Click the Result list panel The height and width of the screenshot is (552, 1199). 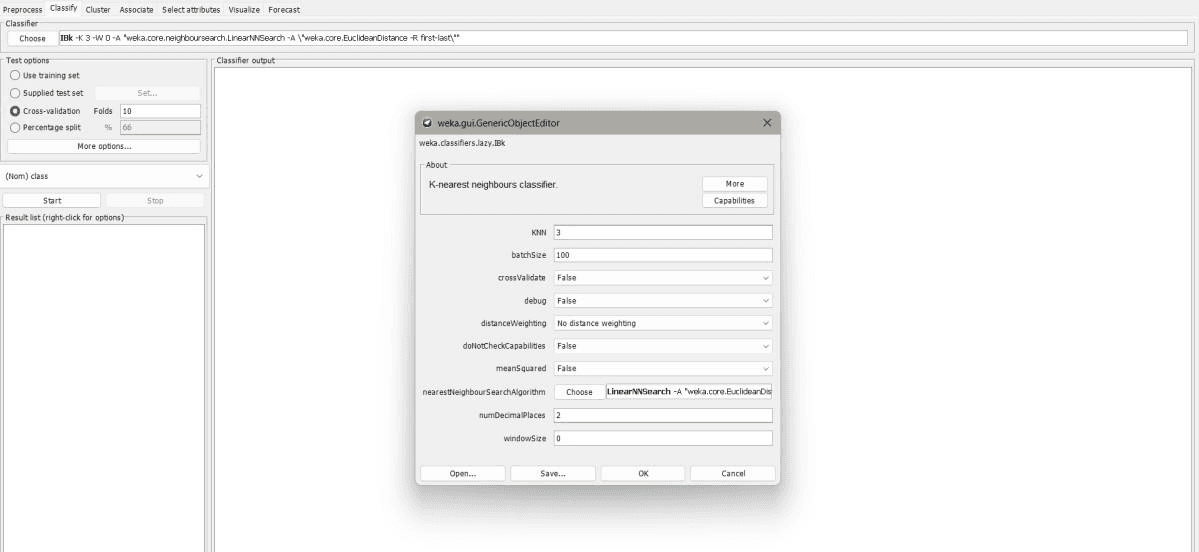coord(104,387)
